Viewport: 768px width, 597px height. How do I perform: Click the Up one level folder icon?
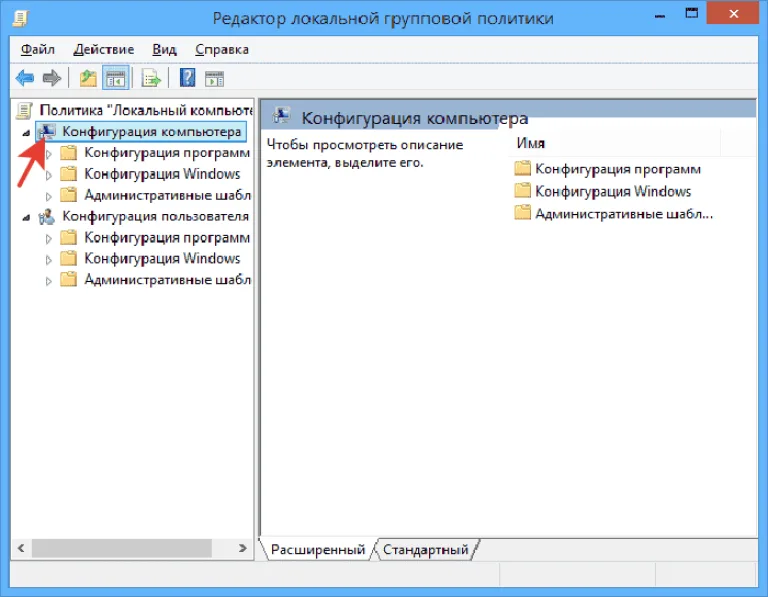pos(88,78)
